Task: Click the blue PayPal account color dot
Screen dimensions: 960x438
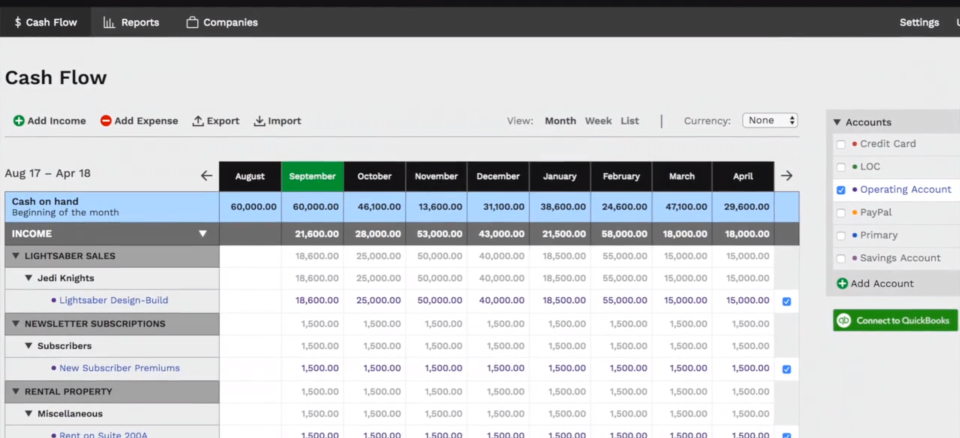Action: tap(855, 213)
